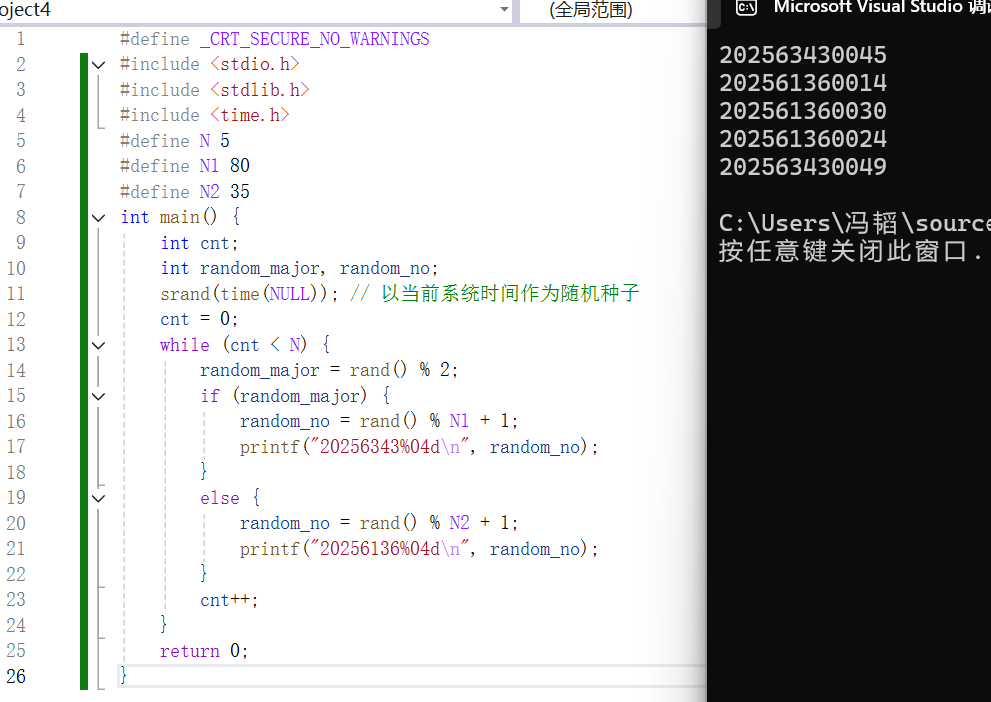Click _CRT_SECURE_NO_WARNINGS macro on line 1
991x702 pixels.
(315, 39)
